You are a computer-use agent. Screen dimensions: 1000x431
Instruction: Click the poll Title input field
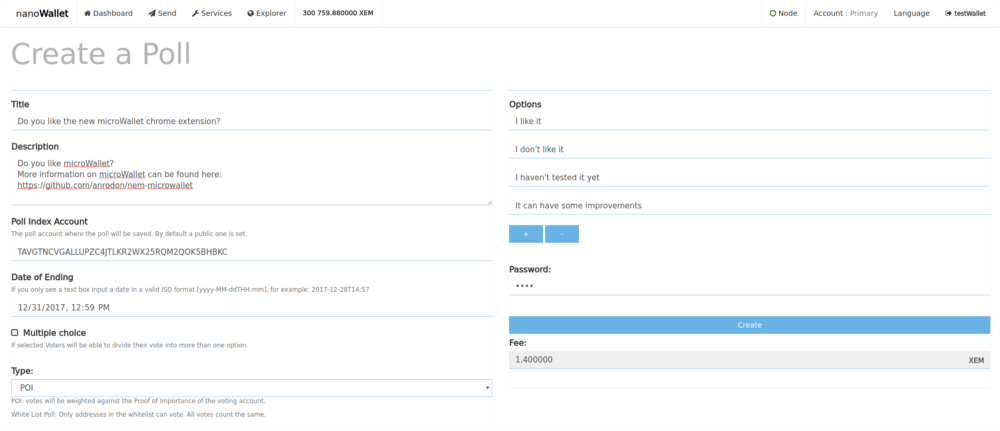[x=252, y=121]
